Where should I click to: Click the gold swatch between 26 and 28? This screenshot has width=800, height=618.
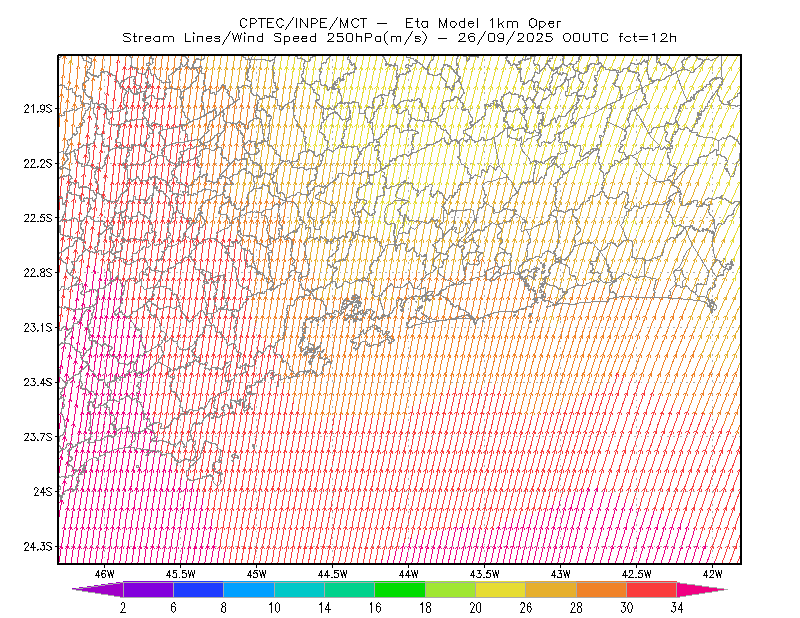[551, 589]
